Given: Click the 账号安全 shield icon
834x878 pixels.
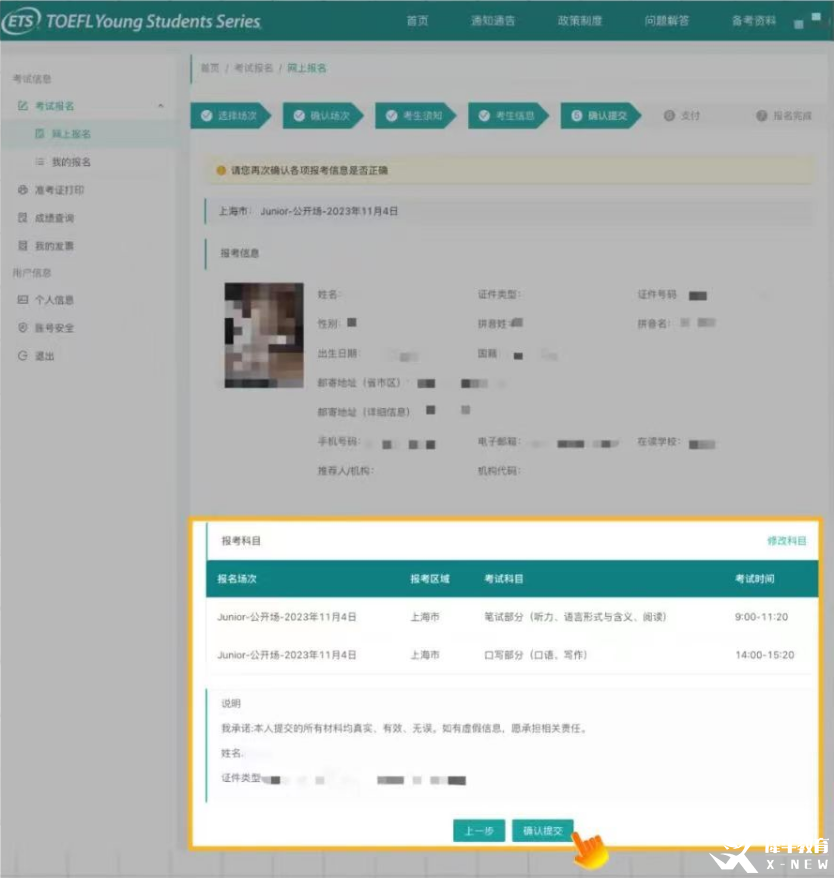Looking at the screenshot, I should (x=22, y=328).
